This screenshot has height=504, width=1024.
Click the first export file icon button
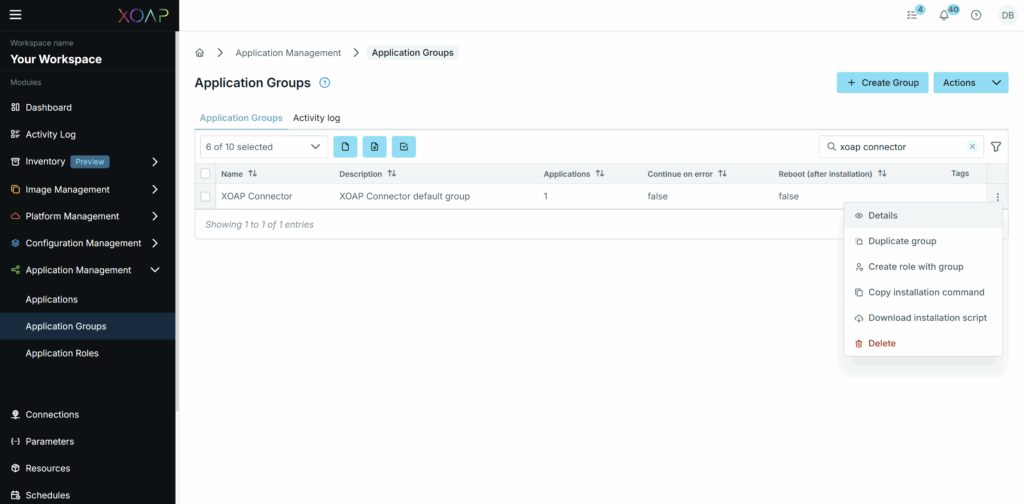pos(345,147)
